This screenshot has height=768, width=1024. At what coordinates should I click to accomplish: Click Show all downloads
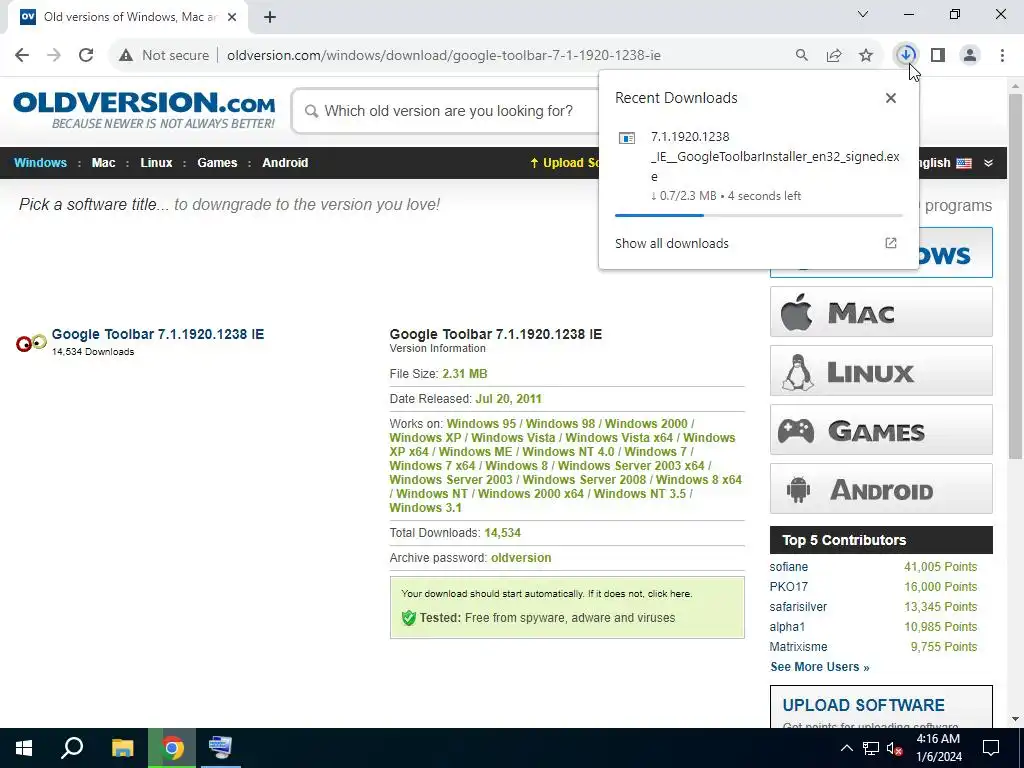671,243
